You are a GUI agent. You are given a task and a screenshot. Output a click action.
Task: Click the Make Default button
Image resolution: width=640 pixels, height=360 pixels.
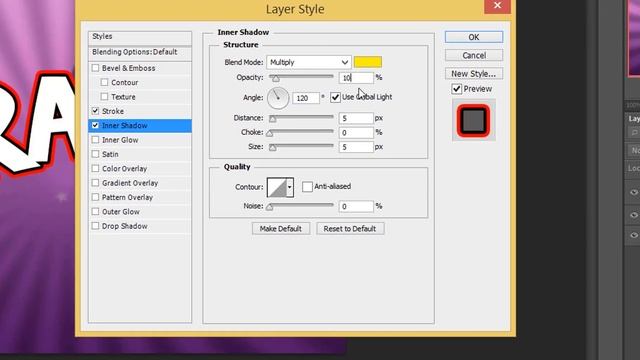pos(281,229)
